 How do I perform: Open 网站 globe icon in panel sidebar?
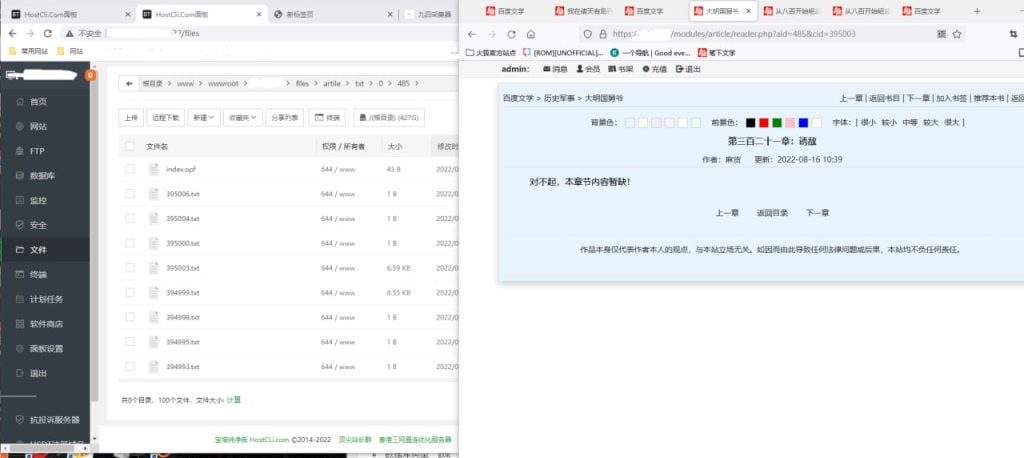[x=20, y=127]
